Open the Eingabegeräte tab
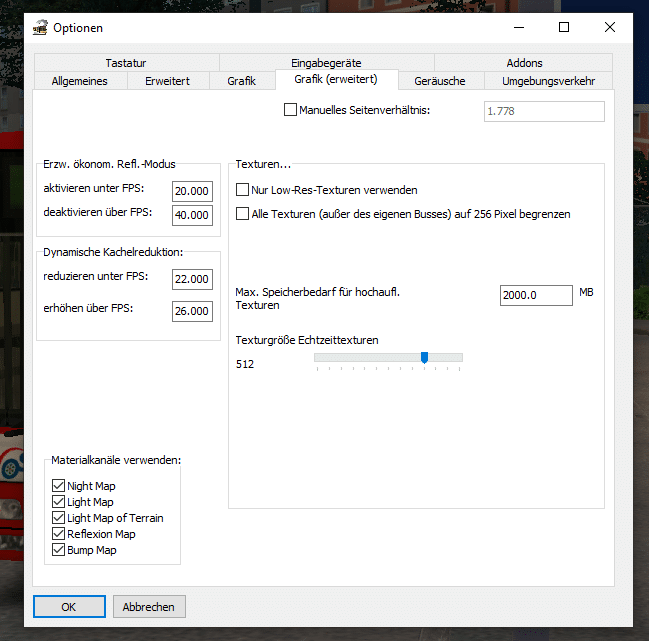 [x=326, y=63]
